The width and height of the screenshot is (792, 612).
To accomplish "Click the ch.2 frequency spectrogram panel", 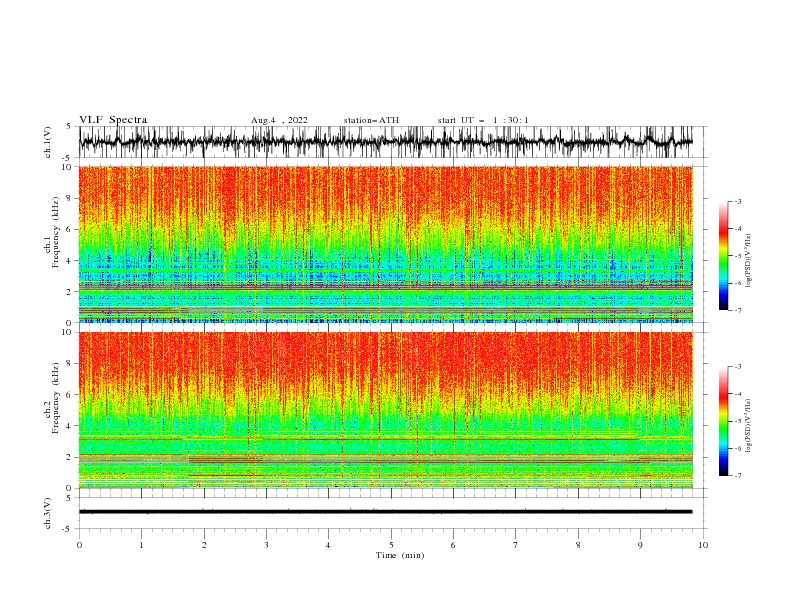I will [x=386, y=410].
